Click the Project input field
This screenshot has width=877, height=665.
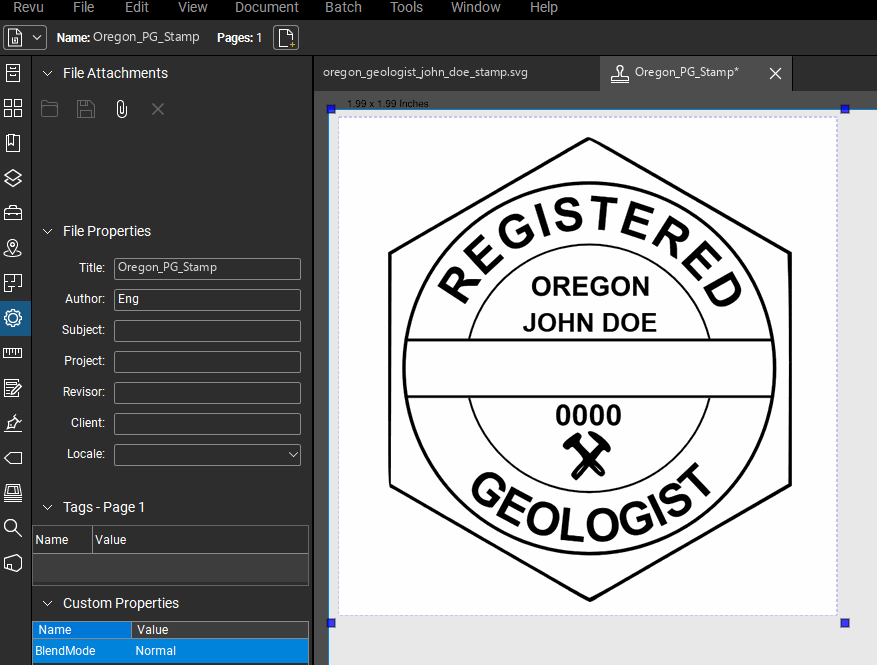coord(208,362)
